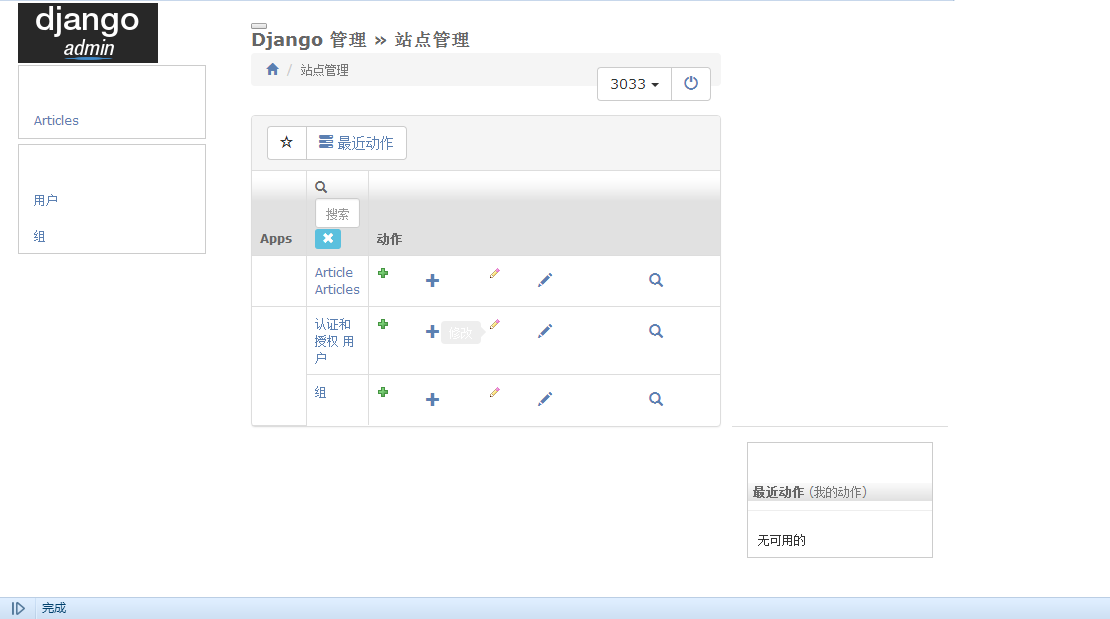Click the Apps column header
Image resolution: width=1110 pixels, height=619 pixels.
[276, 239]
